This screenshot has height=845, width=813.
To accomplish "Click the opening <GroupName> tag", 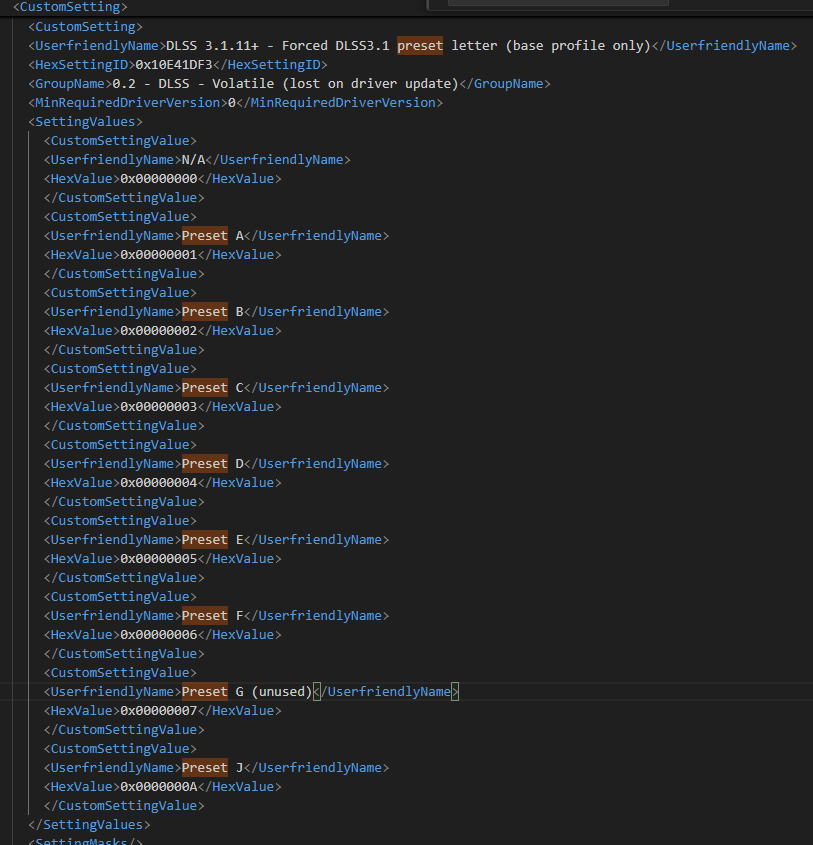I will (x=70, y=84).
